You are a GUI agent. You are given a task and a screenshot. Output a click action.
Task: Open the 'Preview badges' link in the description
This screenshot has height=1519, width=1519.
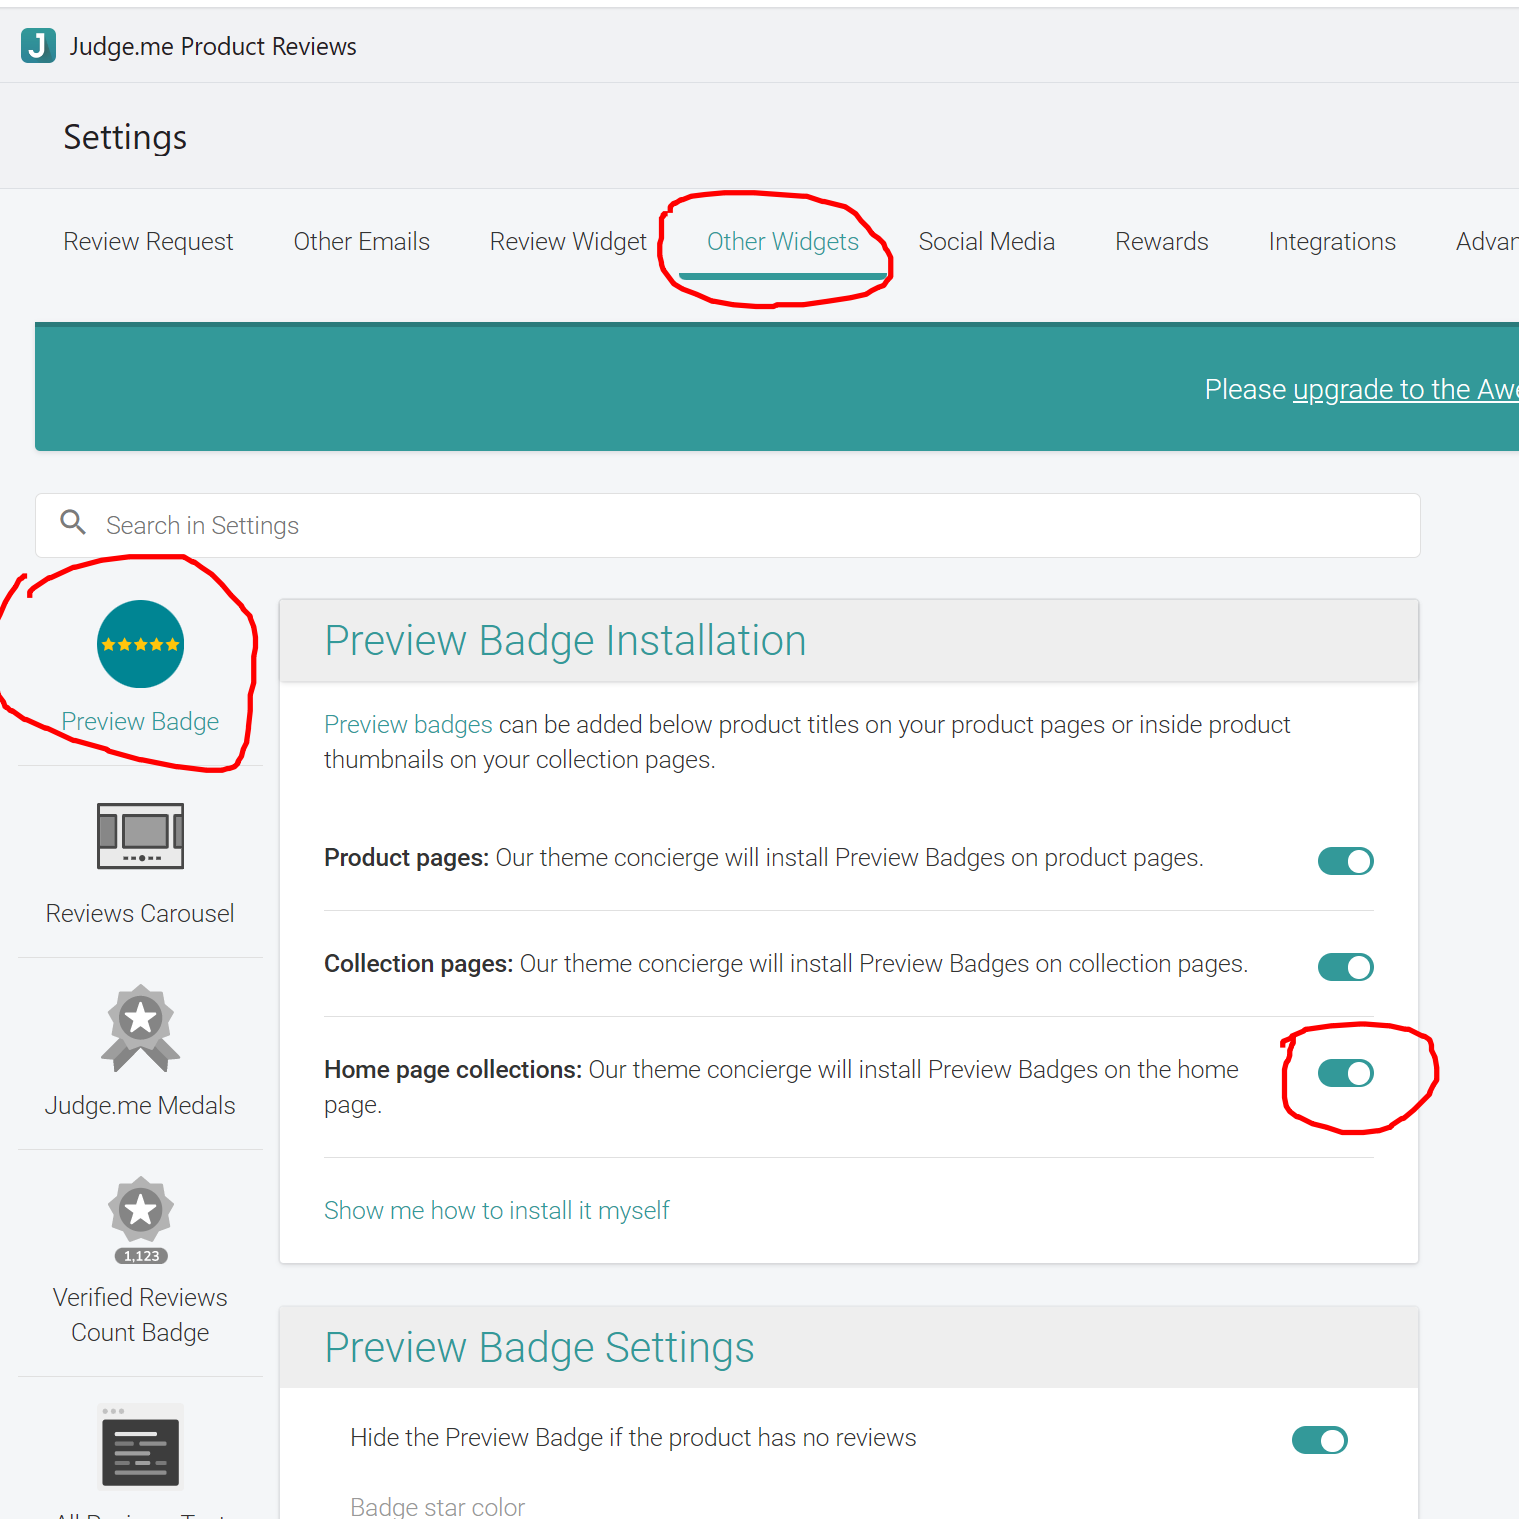[408, 724]
